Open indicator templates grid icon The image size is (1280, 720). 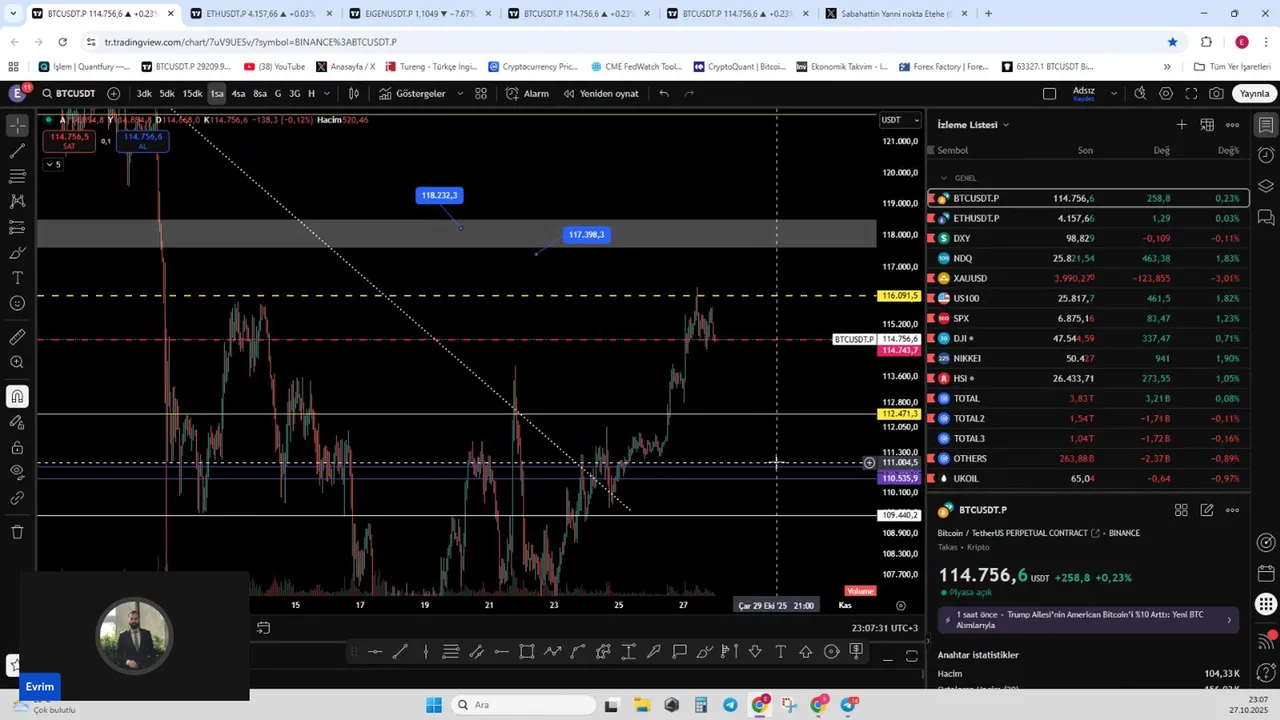[x=481, y=93]
